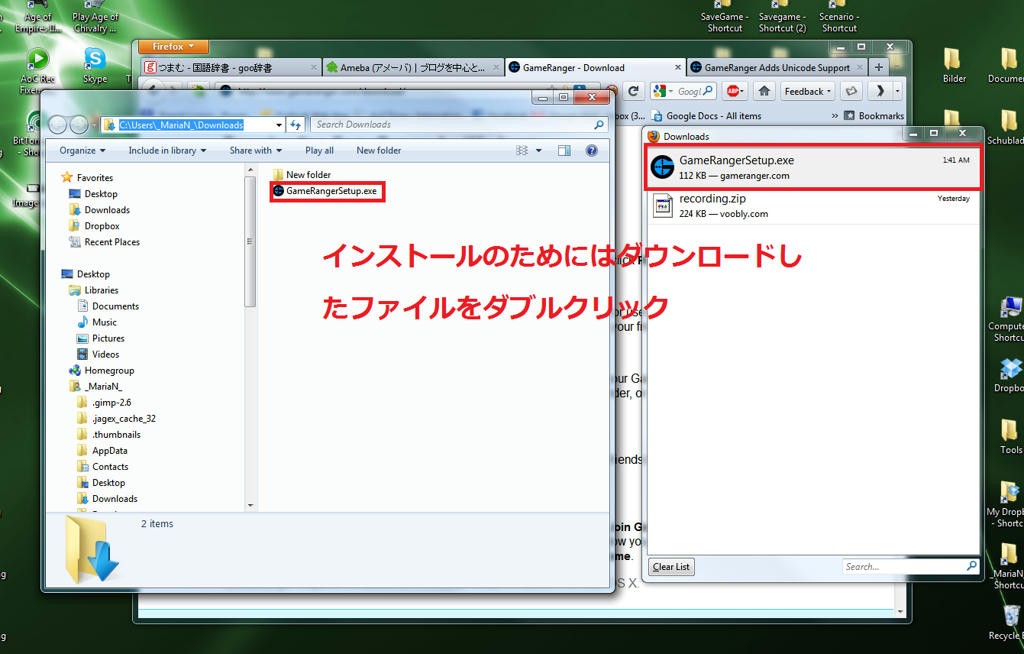Toggle the Explorer preview pane icon
This screenshot has width=1024, height=654.
coord(564,151)
